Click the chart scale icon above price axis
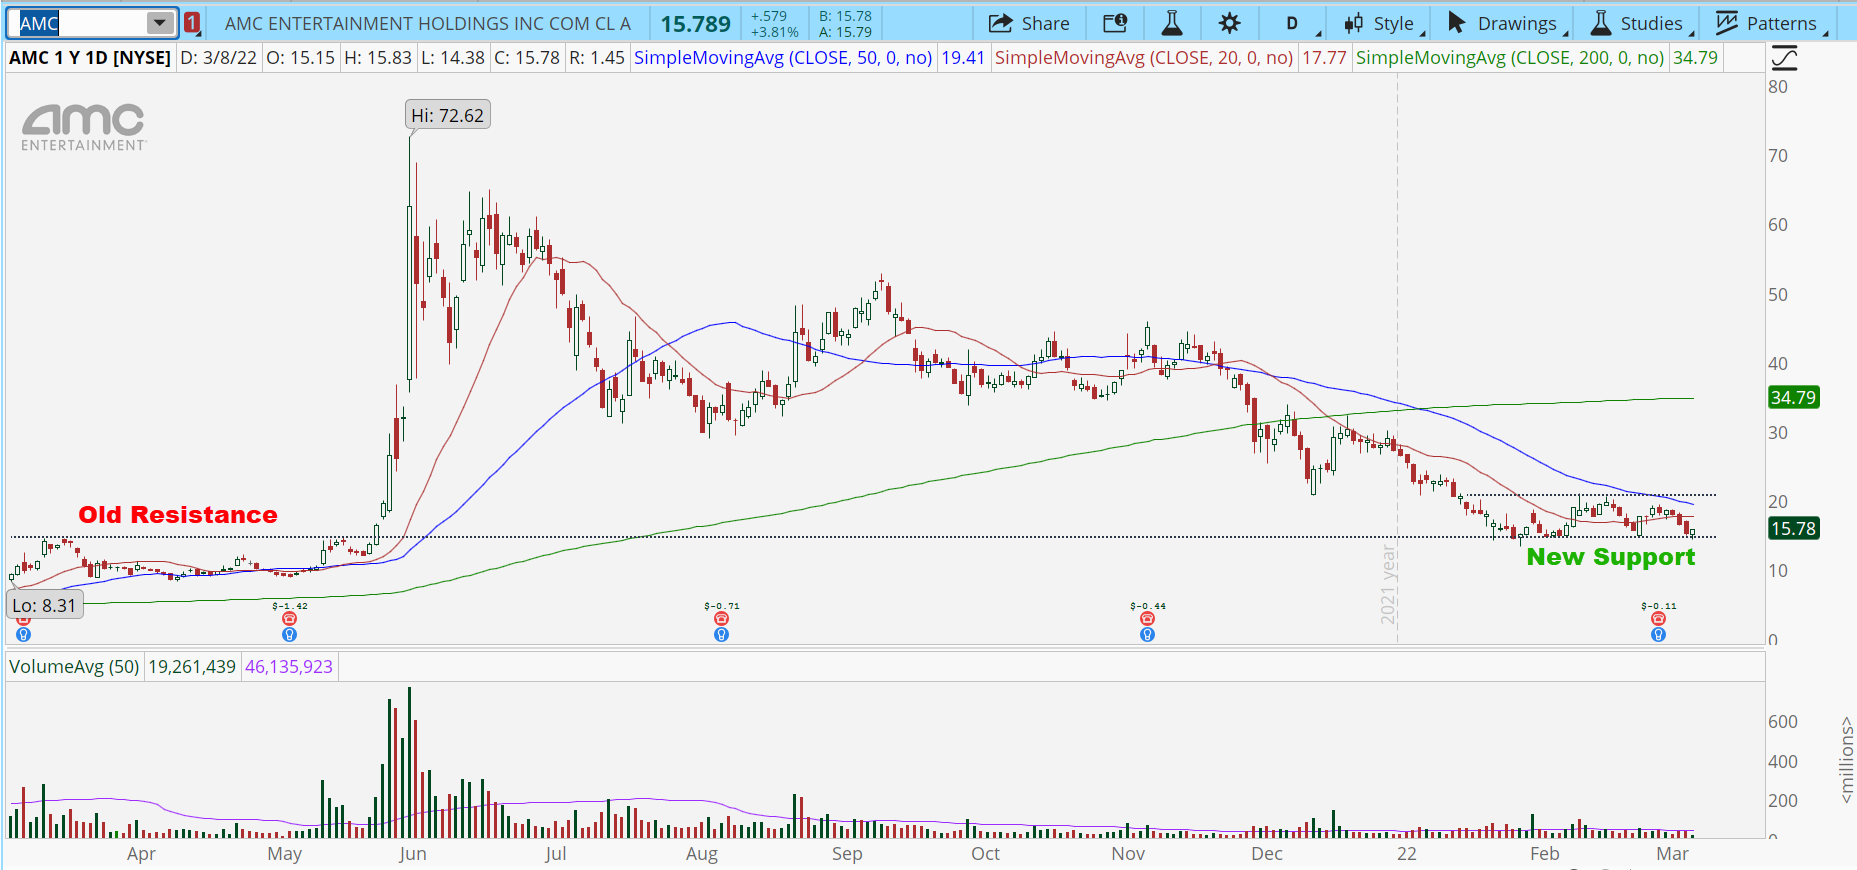The image size is (1857, 870). 1784,58
